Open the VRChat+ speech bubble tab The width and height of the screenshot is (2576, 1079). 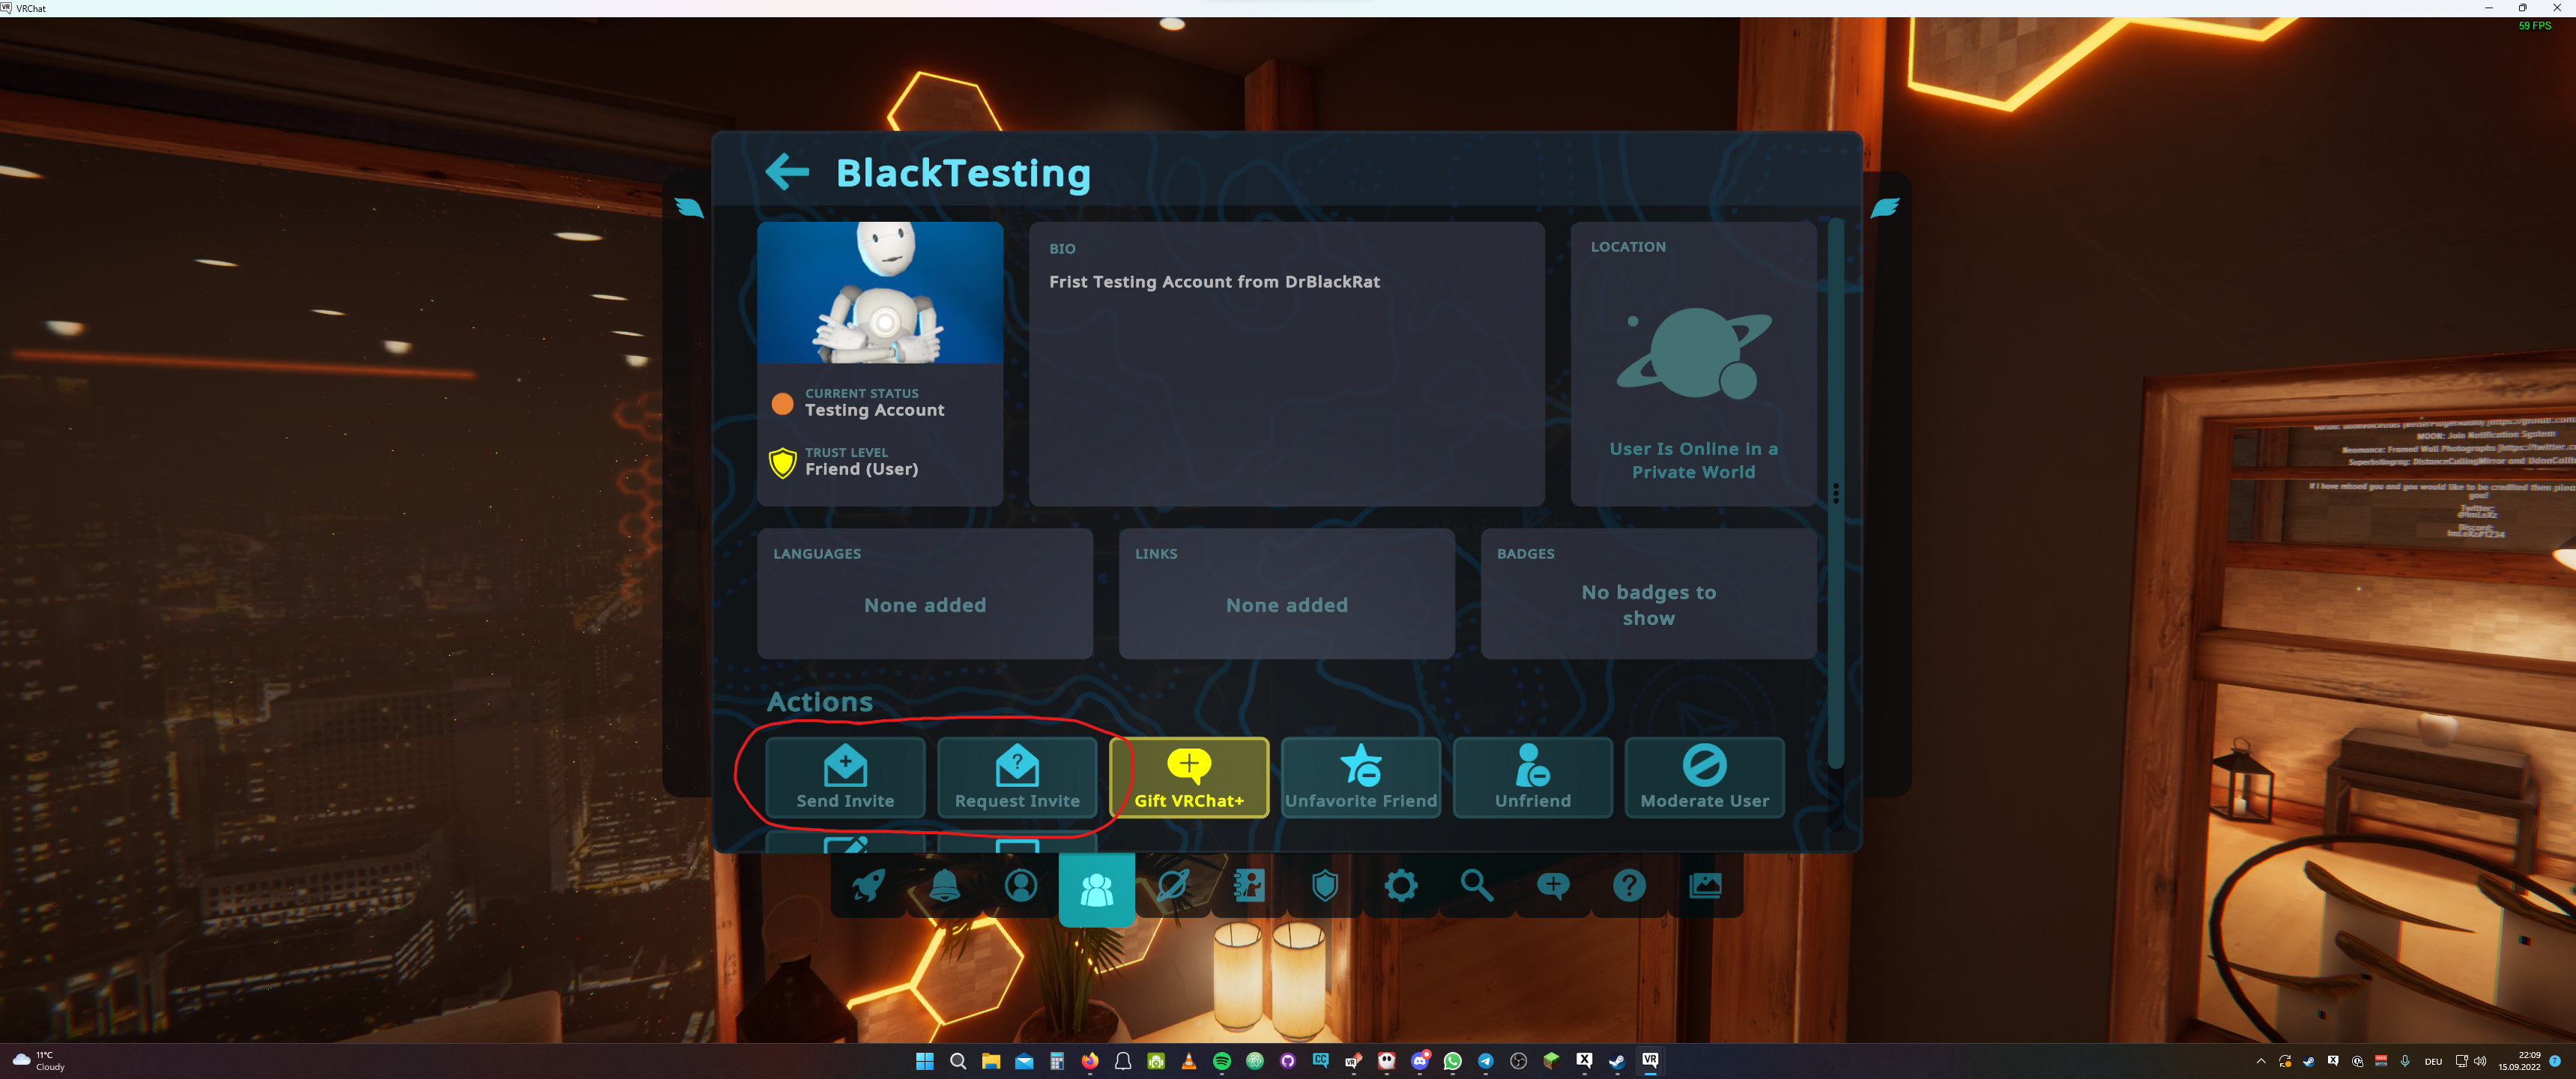point(1552,885)
